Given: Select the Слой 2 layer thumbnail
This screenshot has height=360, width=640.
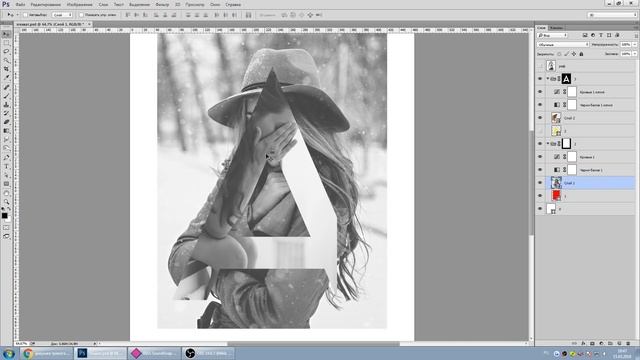Looking at the screenshot, I should (556, 118).
